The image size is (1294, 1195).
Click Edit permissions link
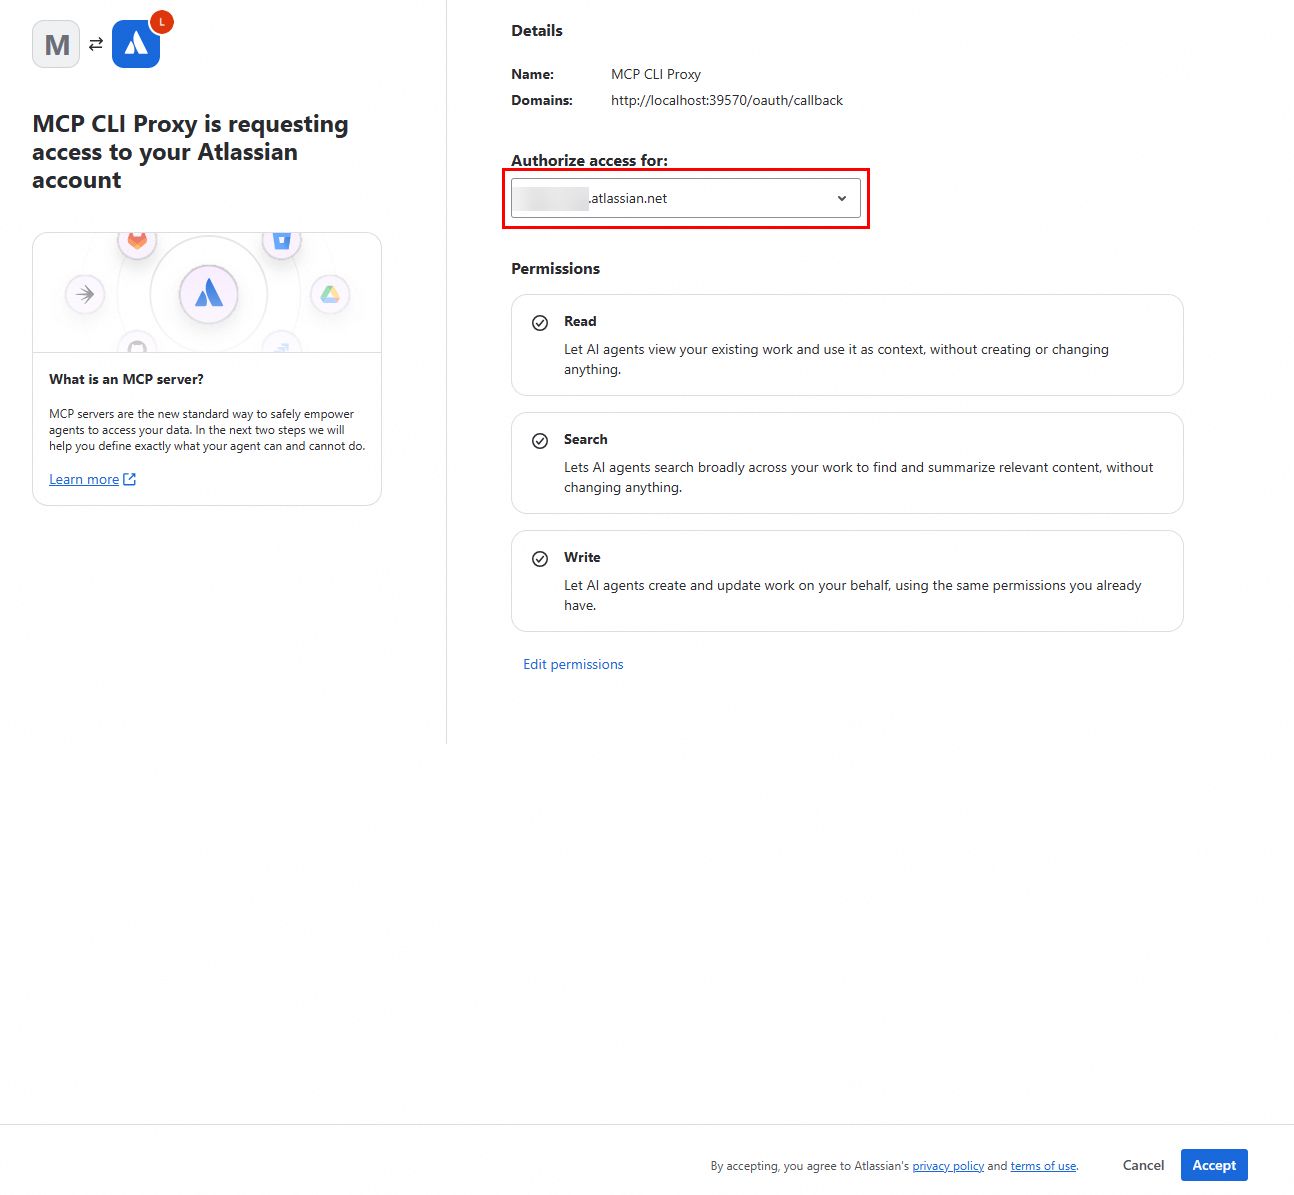pyautogui.click(x=573, y=664)
